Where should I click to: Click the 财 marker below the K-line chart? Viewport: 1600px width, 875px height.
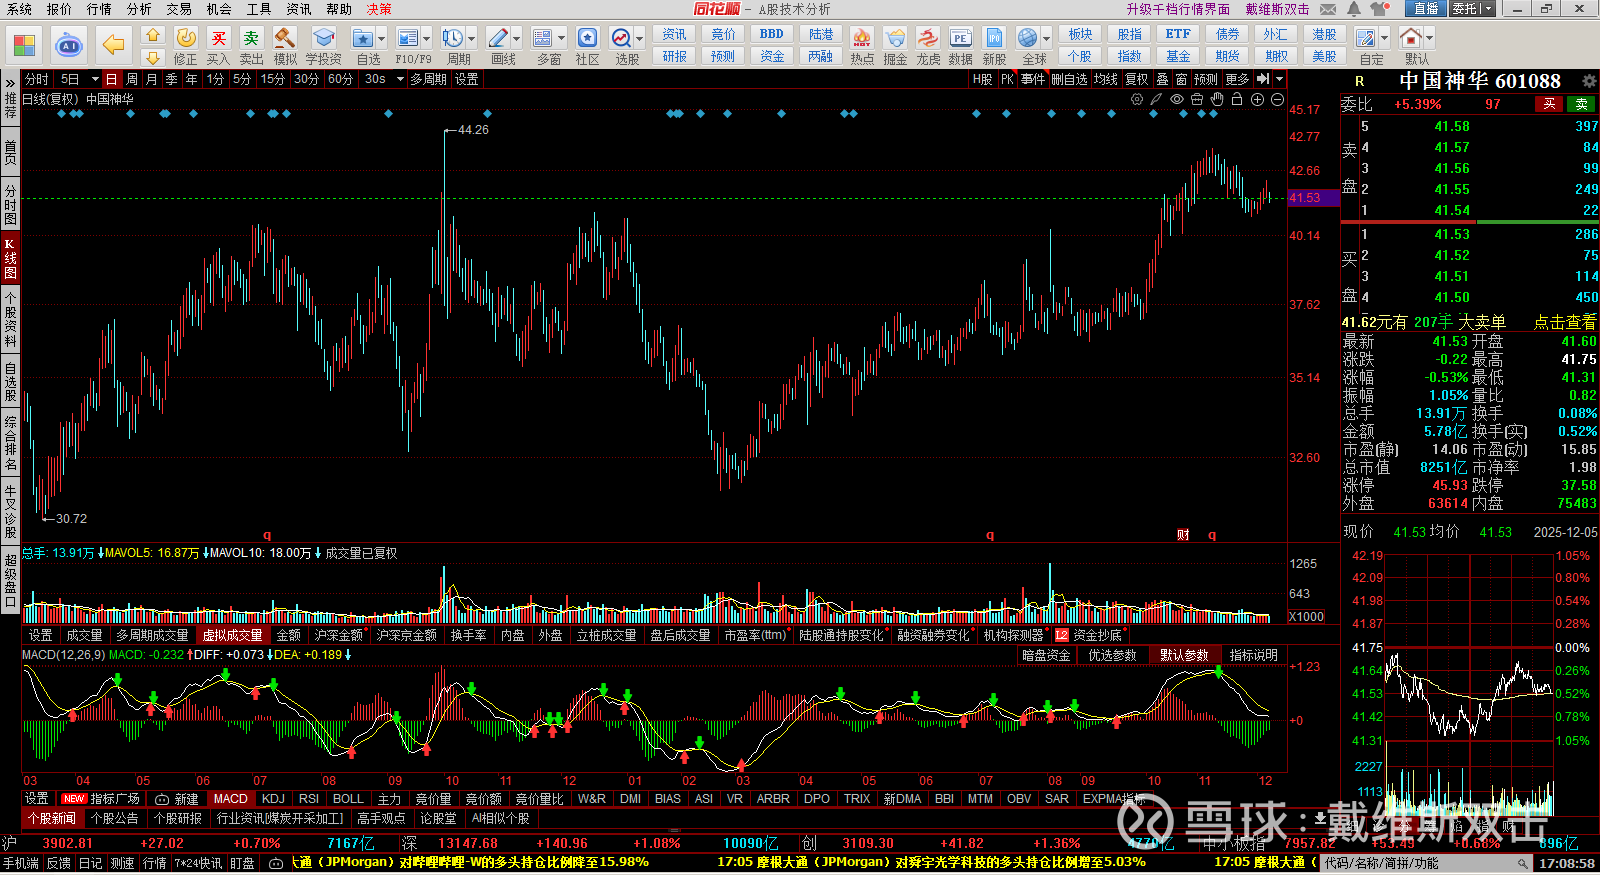[x=1183, y=535]
